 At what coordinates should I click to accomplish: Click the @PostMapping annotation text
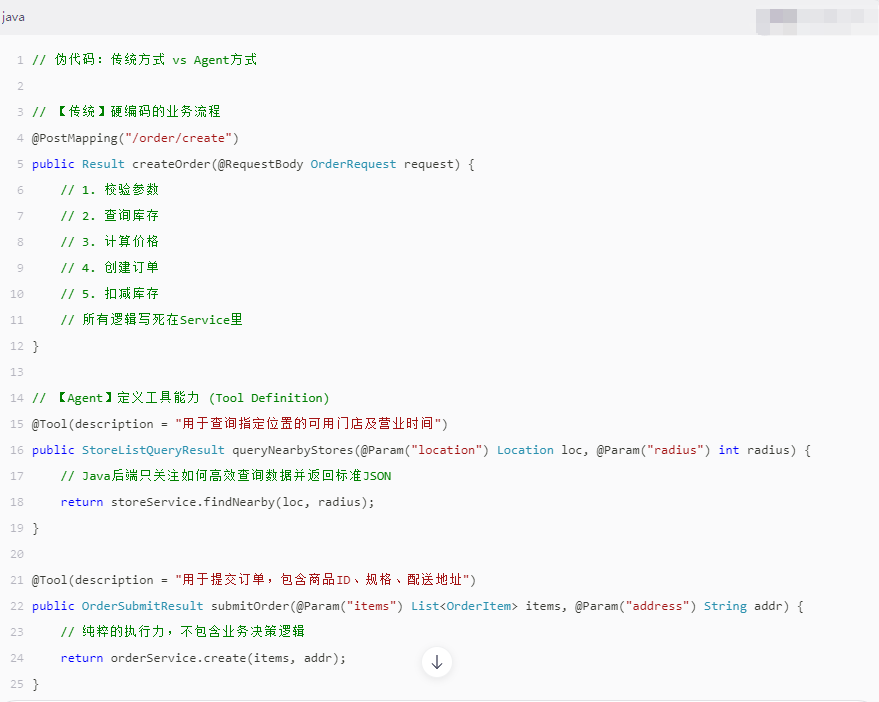tap(75, 138)
